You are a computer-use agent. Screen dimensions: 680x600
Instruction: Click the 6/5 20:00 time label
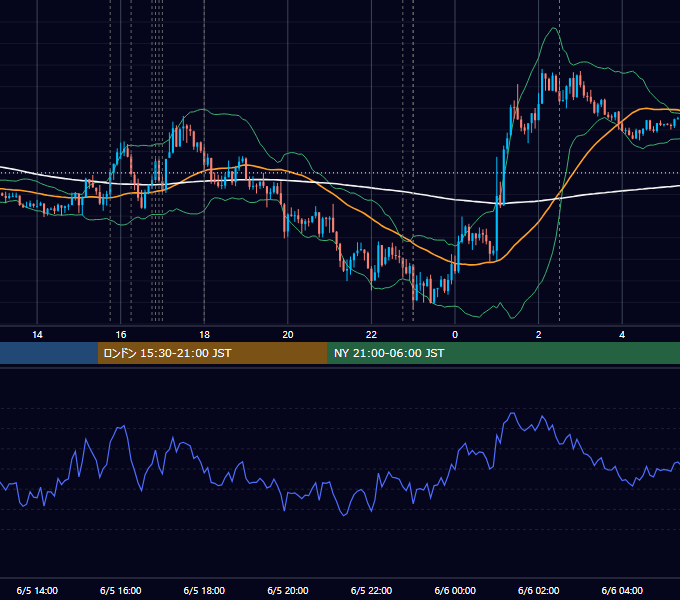(x=288, y=590)
